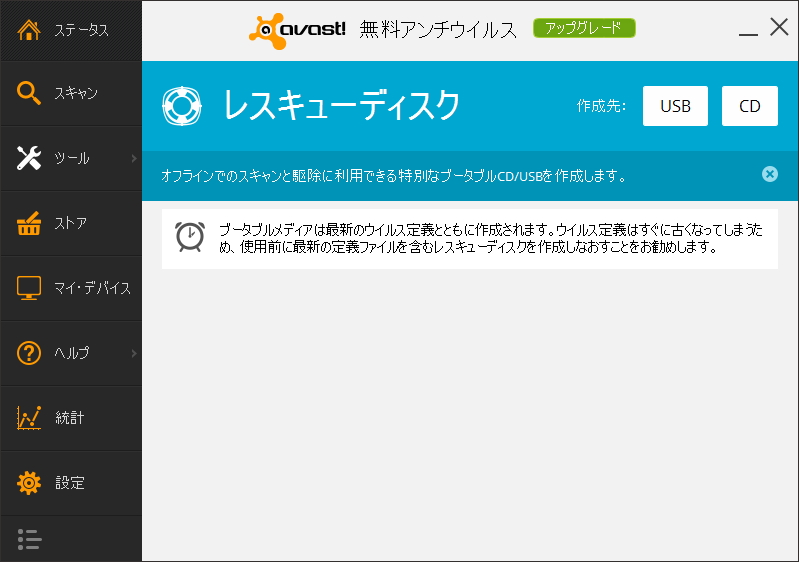Viewport: 799px width, 562px height.
Task: Open the スキャン menu item
Action: click(71, 93)
